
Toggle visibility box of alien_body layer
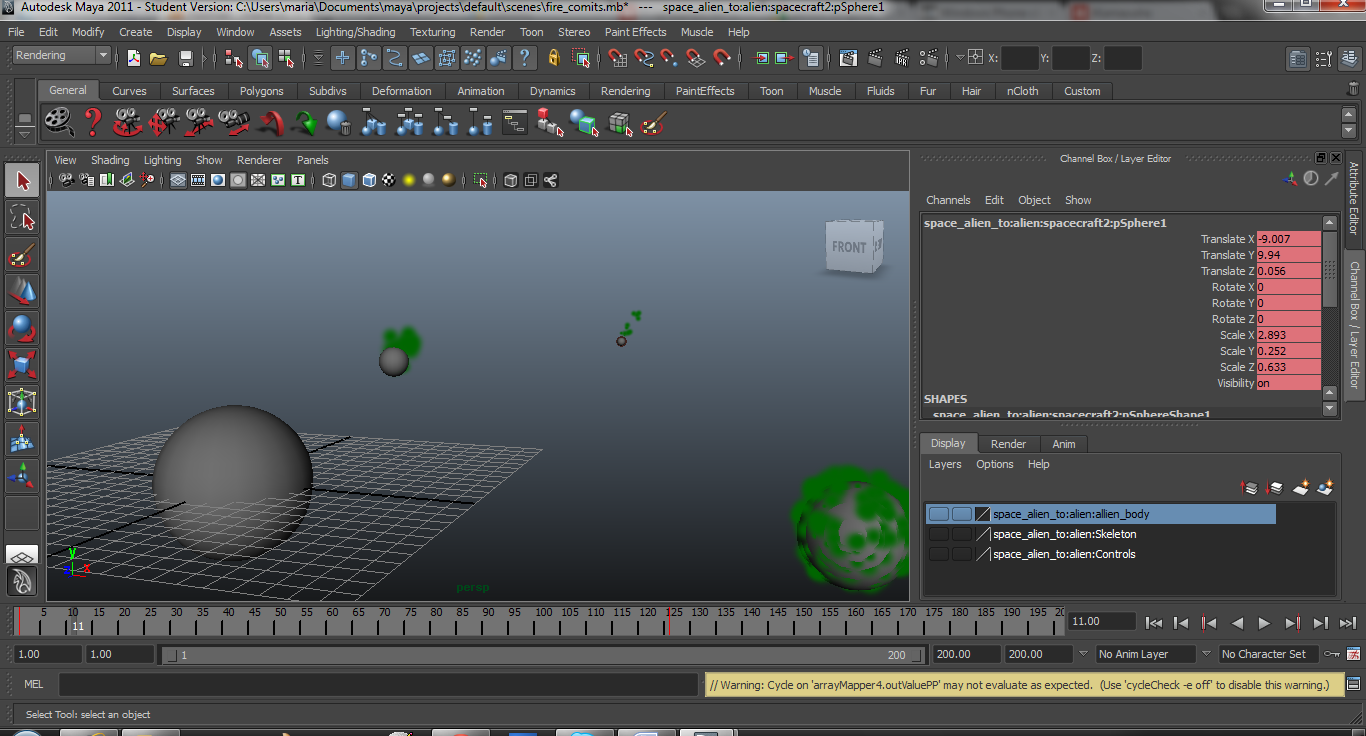pos(938,514)
